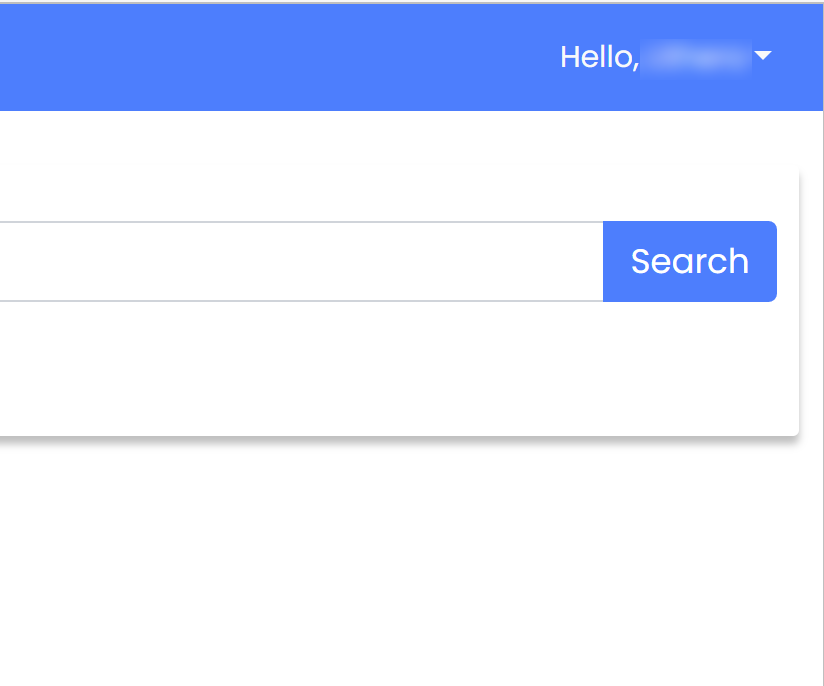
Task: Place cursor in box left of Search
Action: click(301, 261)
